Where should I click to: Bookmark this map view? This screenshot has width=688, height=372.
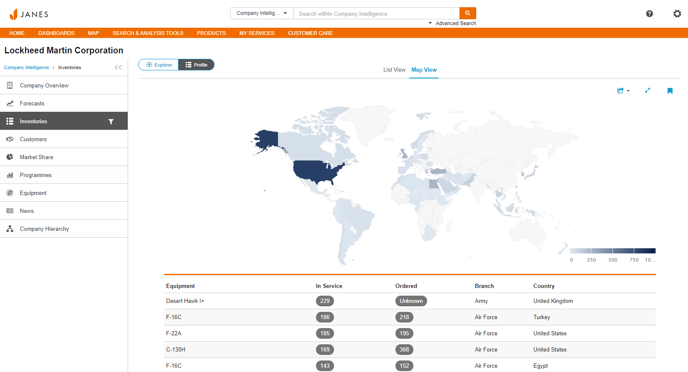[670, 91]
